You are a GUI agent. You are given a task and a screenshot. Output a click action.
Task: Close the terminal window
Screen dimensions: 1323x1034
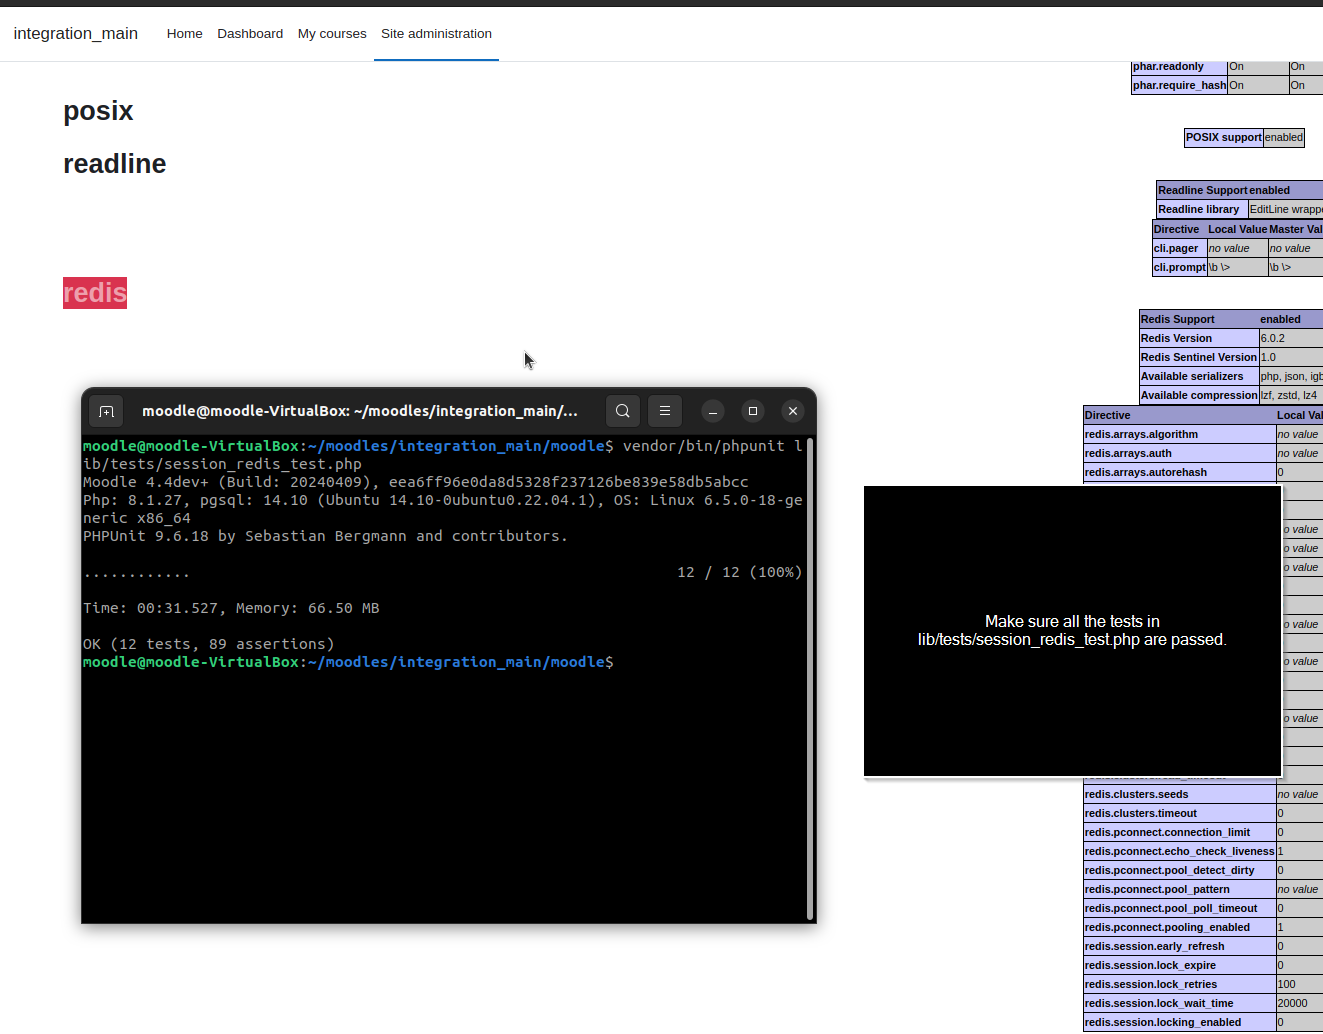pos(793,411)
